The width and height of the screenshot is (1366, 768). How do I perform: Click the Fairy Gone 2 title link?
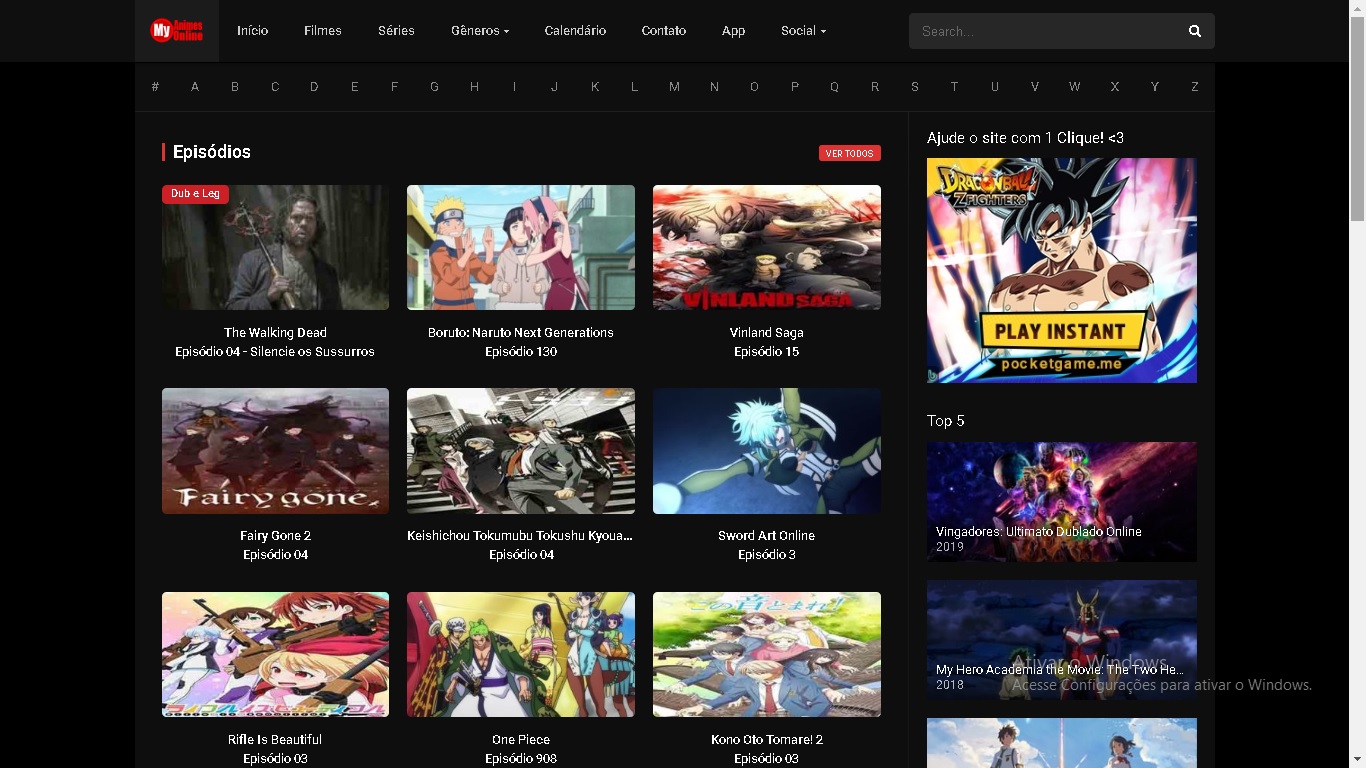point(275,536)
